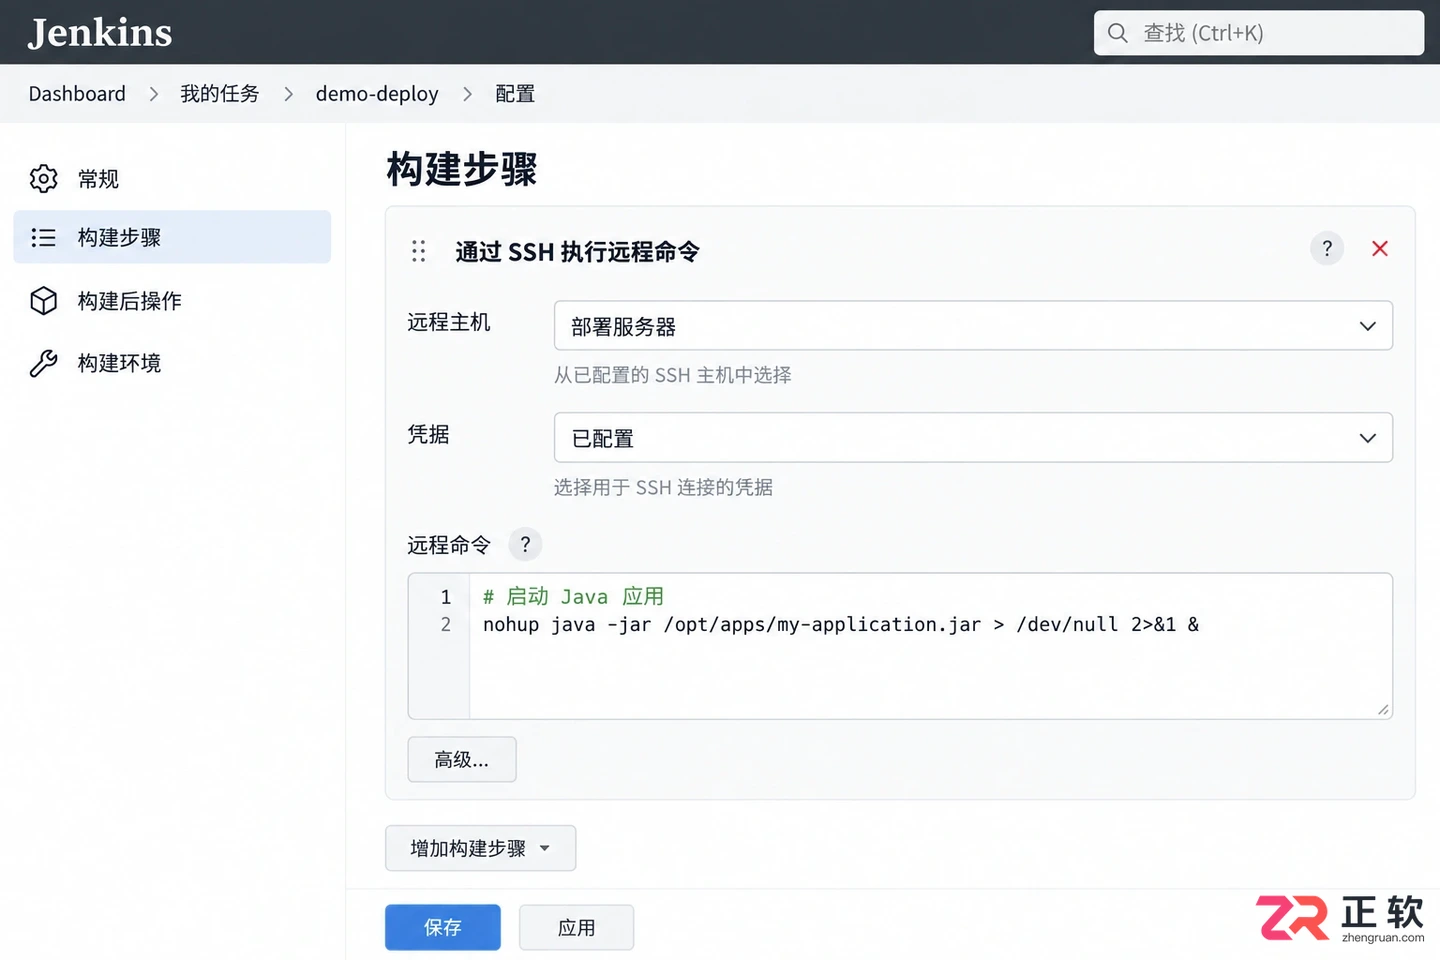Open the 凭据 dropdown showing 已配置
Viewport: 1440px width, 960px height.
tap(973, 438)
